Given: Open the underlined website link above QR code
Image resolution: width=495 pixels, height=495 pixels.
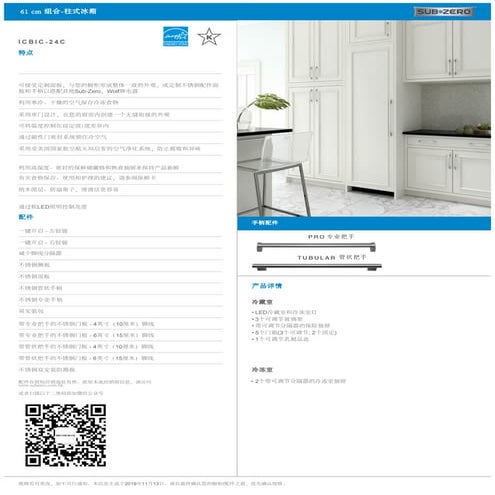Looking at the screenshot, I should [40, 385].
